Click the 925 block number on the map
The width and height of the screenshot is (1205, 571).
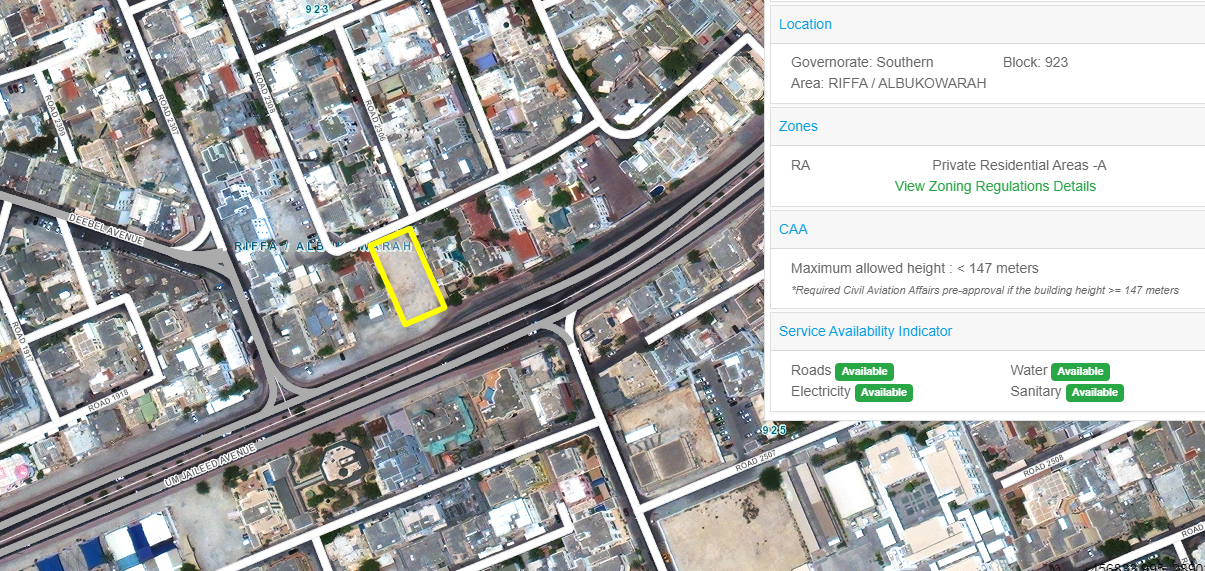tap(774, 430)
